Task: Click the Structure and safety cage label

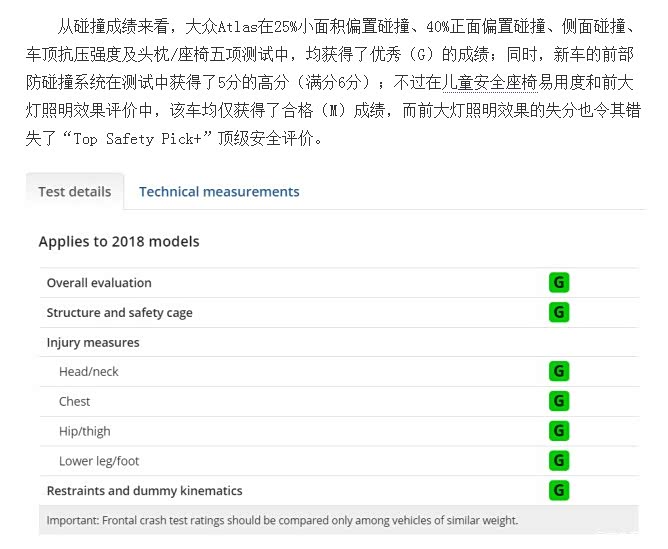Action: [119, 313]
